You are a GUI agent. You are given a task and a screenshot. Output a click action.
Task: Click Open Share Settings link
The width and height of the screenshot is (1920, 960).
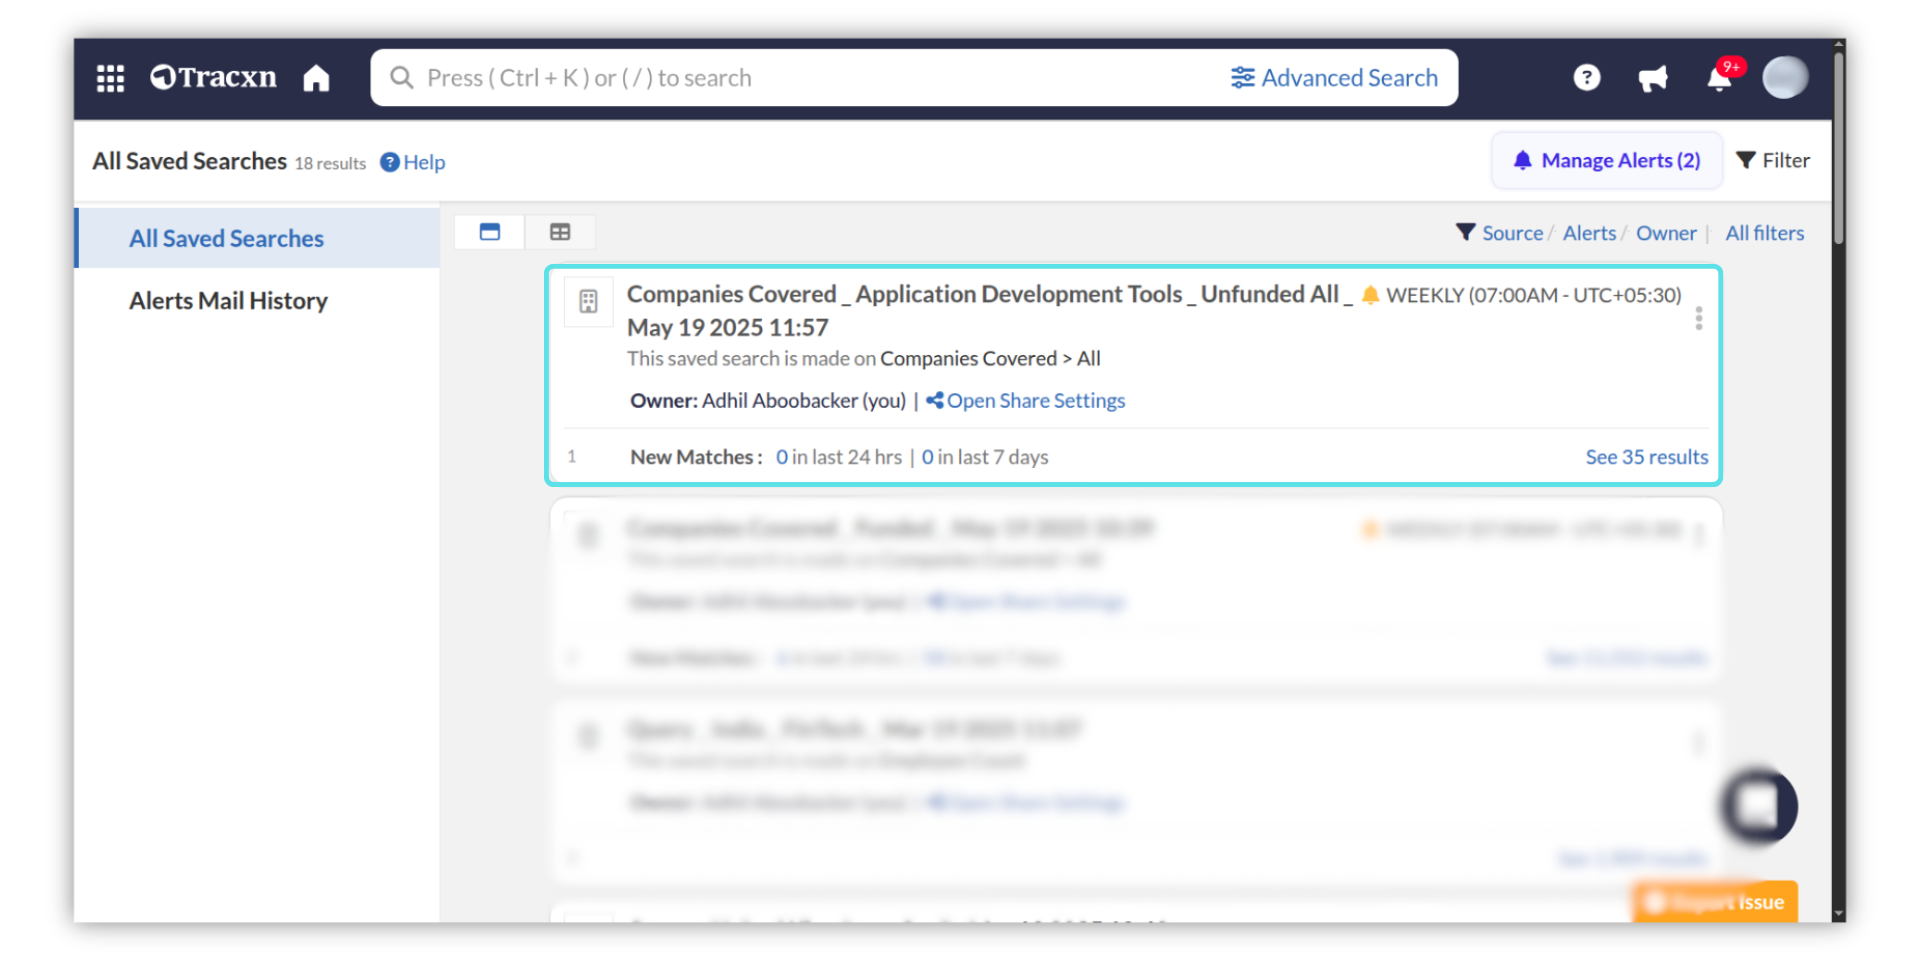click(x=1035, y=401)
